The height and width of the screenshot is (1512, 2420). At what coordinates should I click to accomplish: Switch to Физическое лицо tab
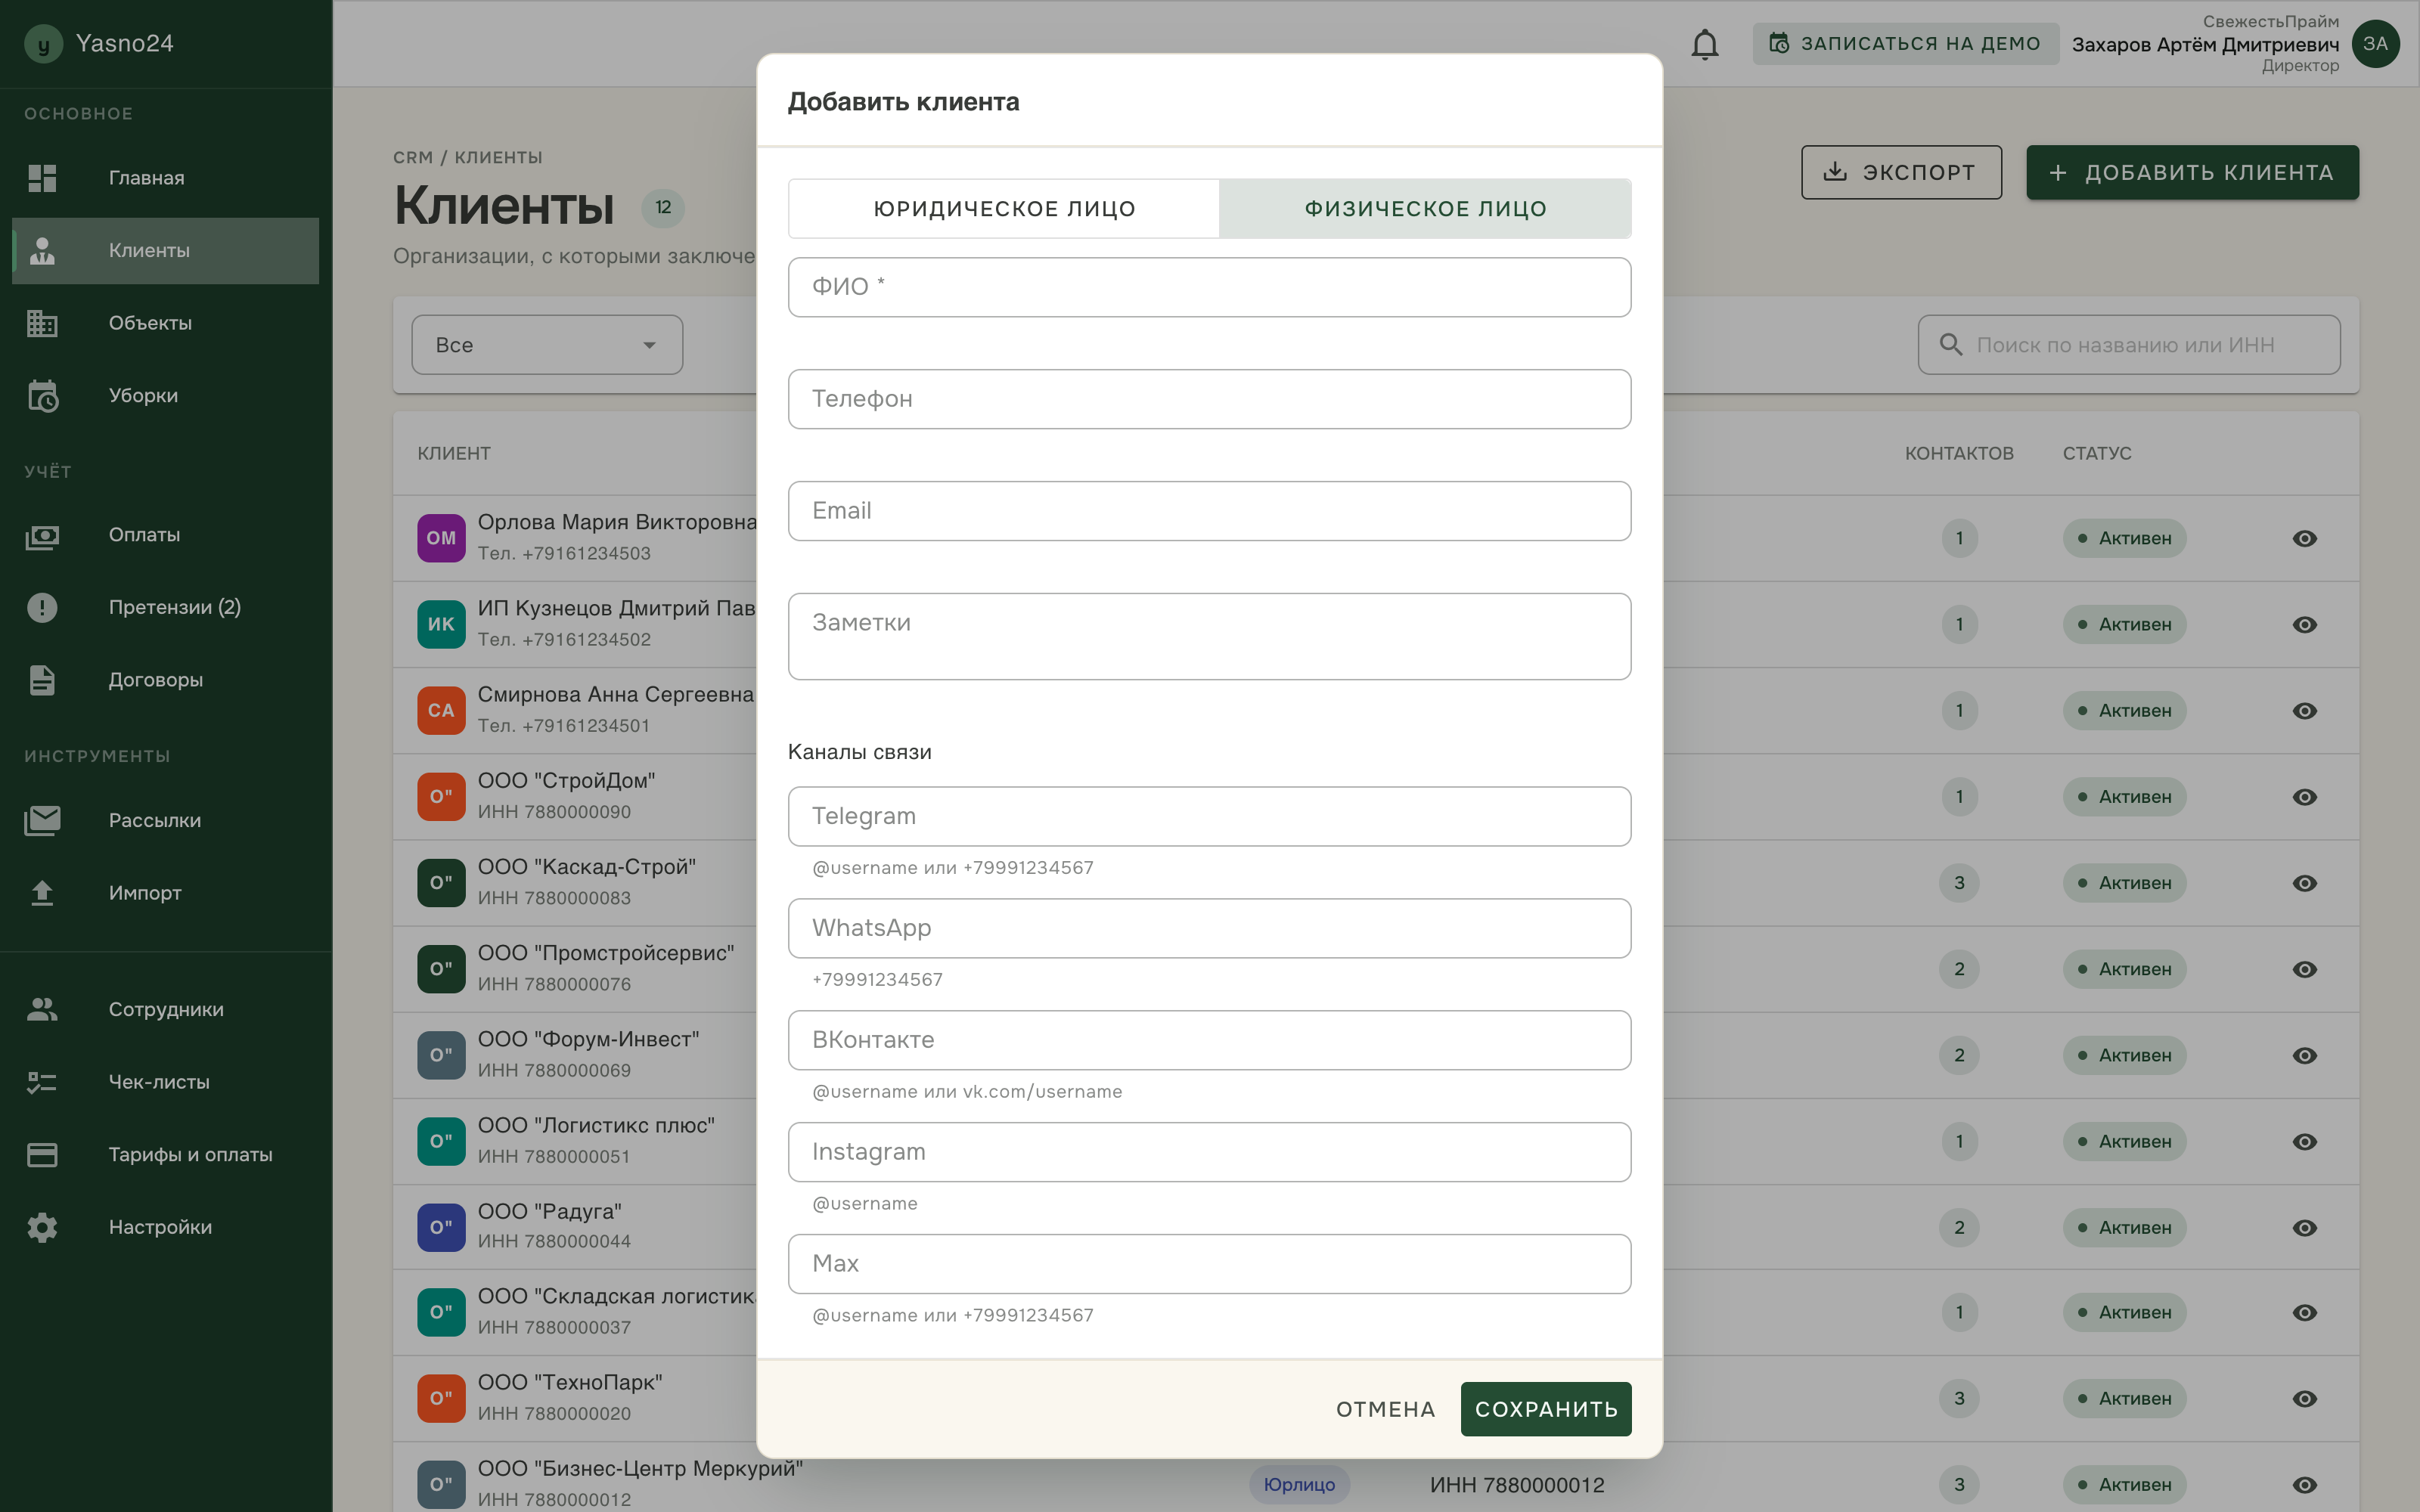click(1425, 209)
